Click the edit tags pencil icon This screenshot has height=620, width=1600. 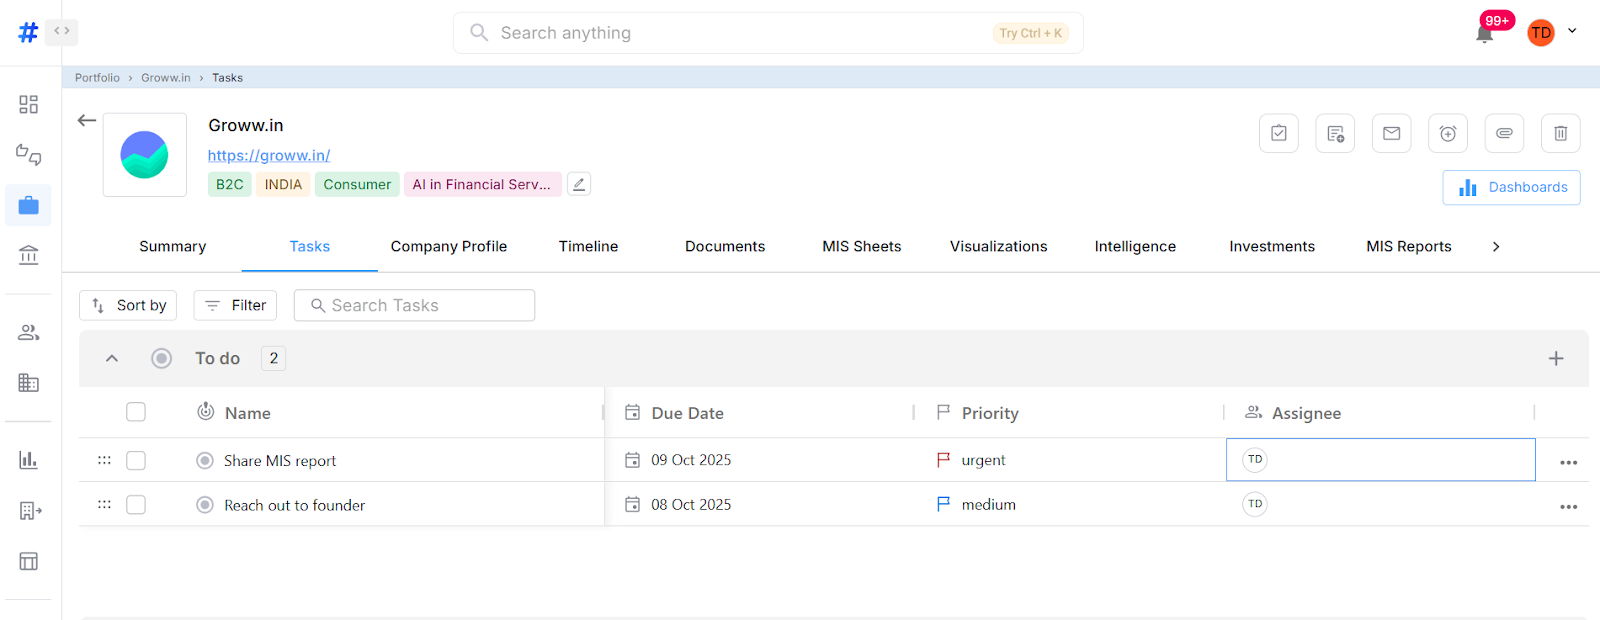[x=579, y=184]
